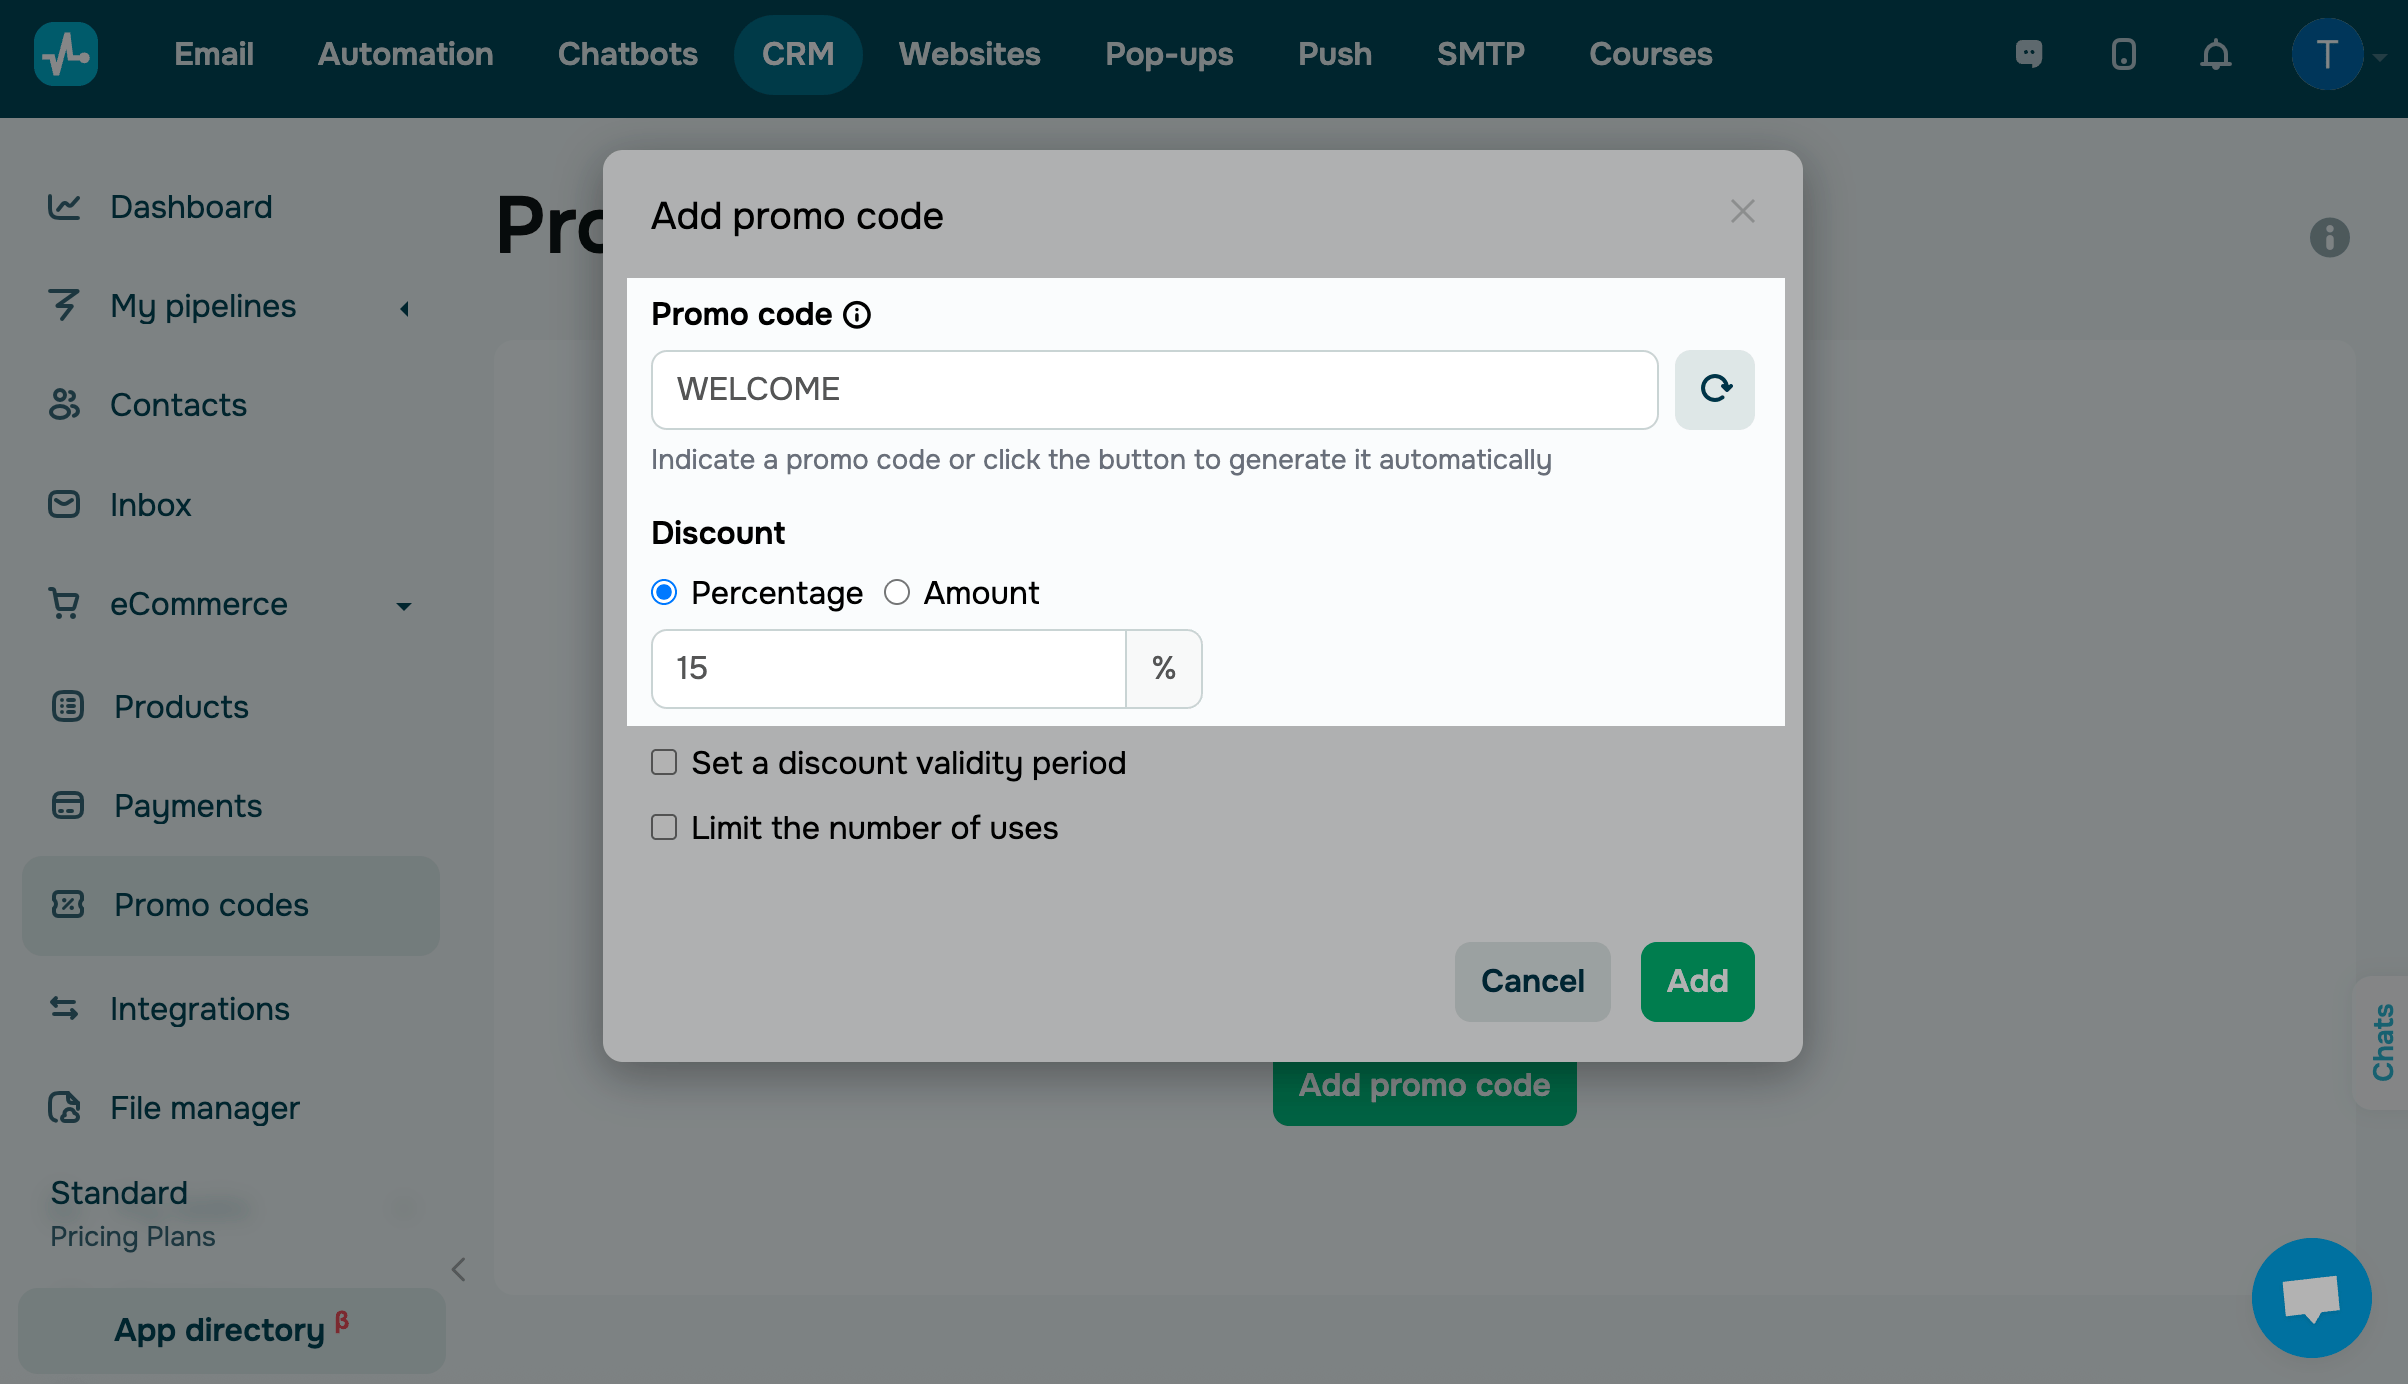Click the page info icon at top right
The height and width of the screenshot is (1384, 2408).
tap(2329, 238)
